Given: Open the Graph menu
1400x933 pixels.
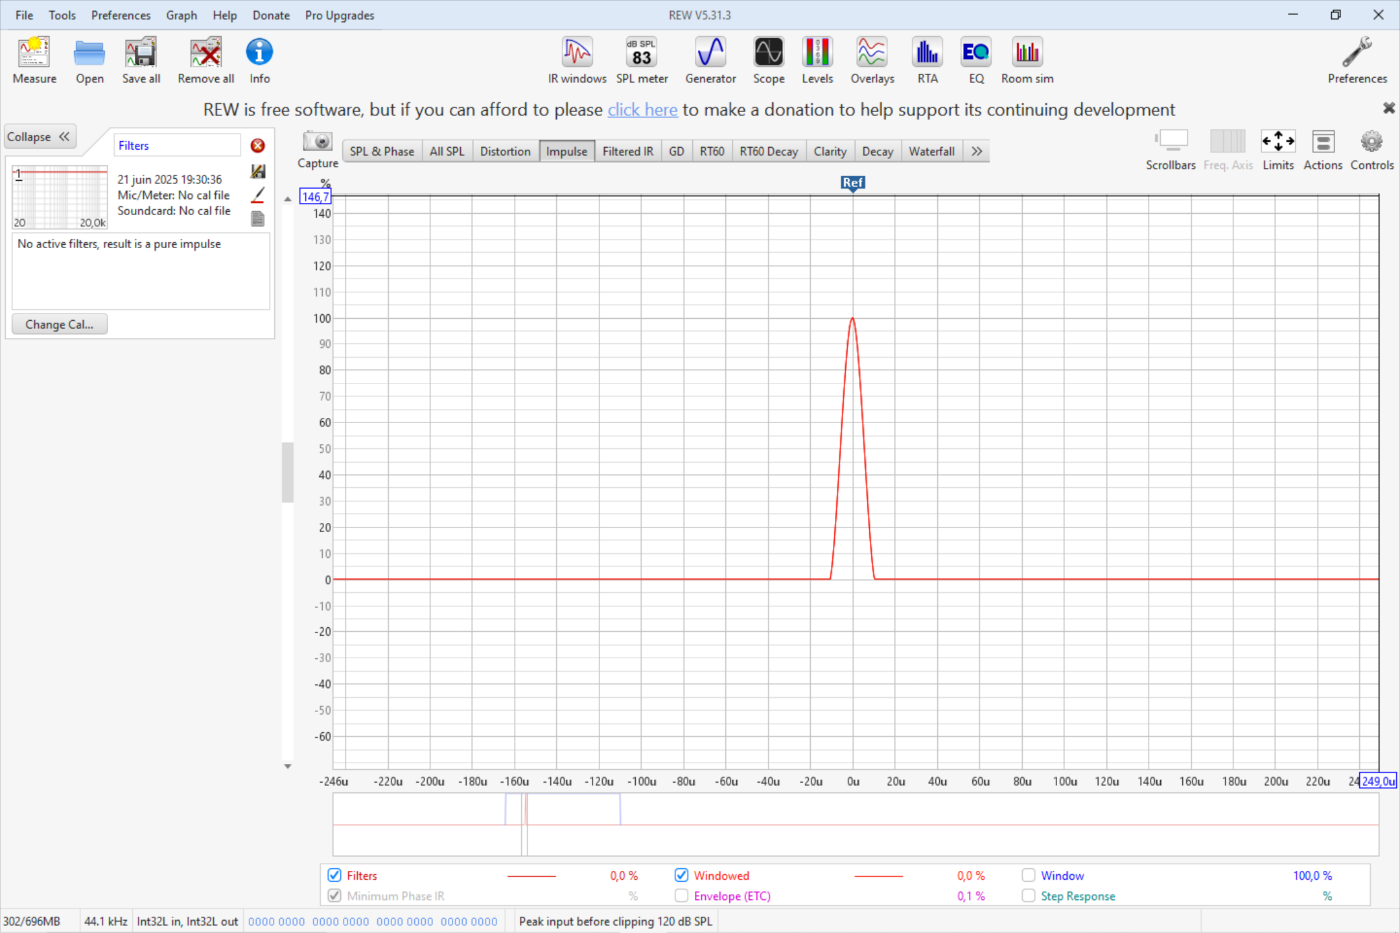Looking at the screenshot, I should 181,15.
